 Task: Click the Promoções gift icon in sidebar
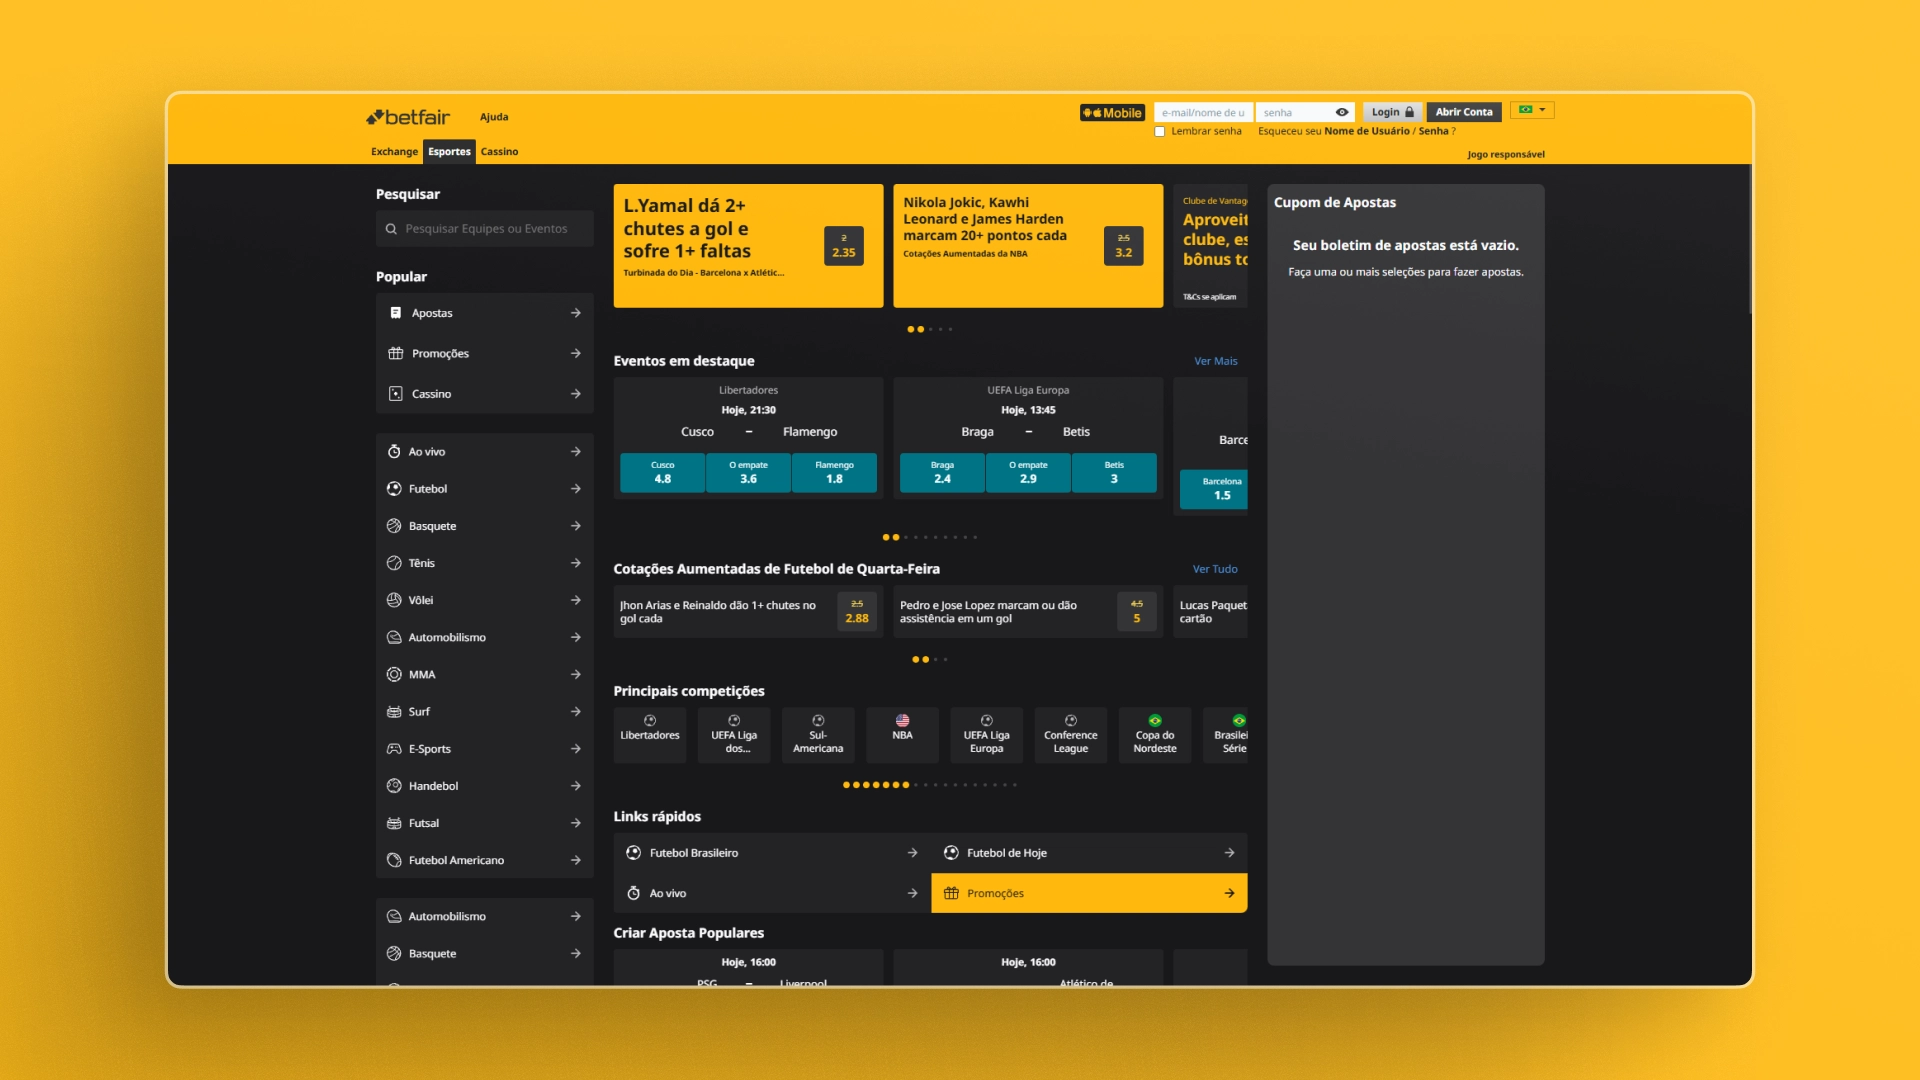click(x=395, y=353)
